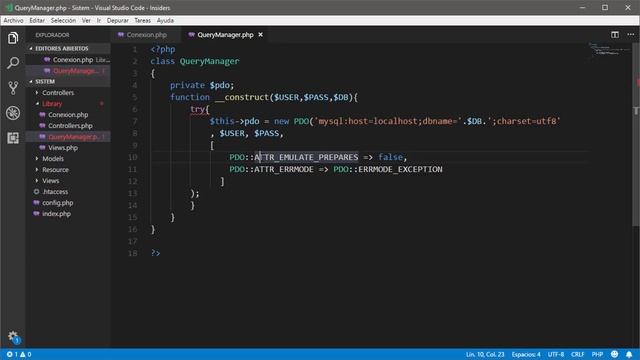
Task: Open the feedback smiley in status bar
Action: pyautogui.click(x=614, y=354)
